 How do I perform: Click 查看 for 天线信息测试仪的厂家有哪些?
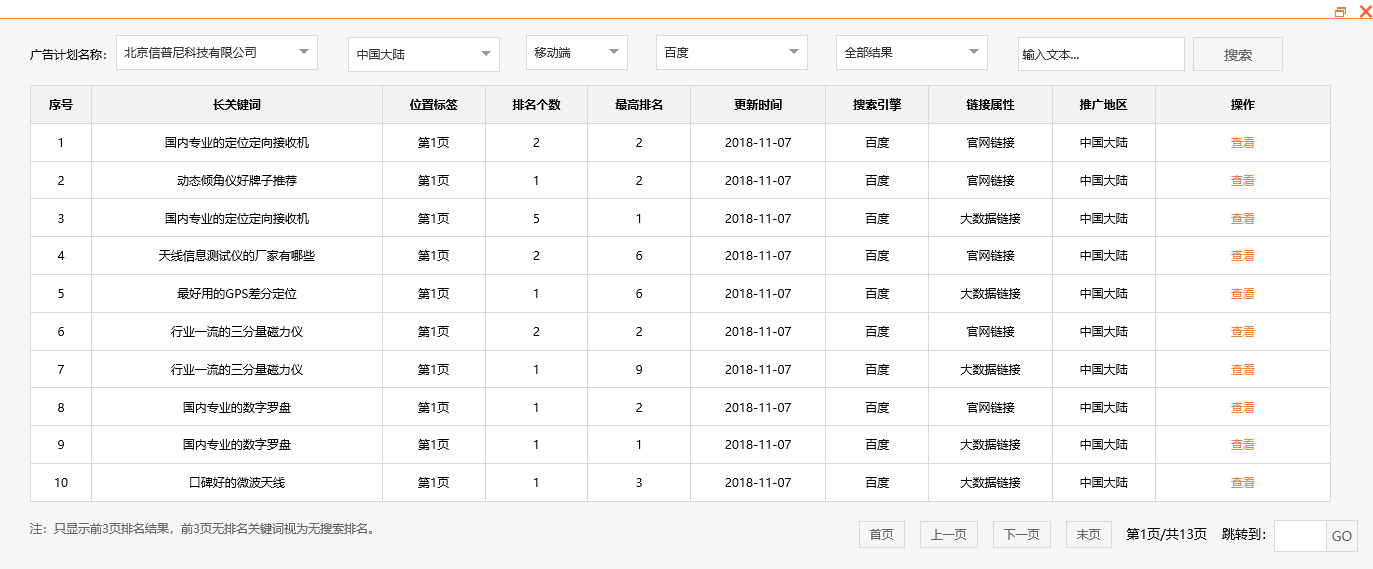pyautogui.click(x=1243, y=256)
